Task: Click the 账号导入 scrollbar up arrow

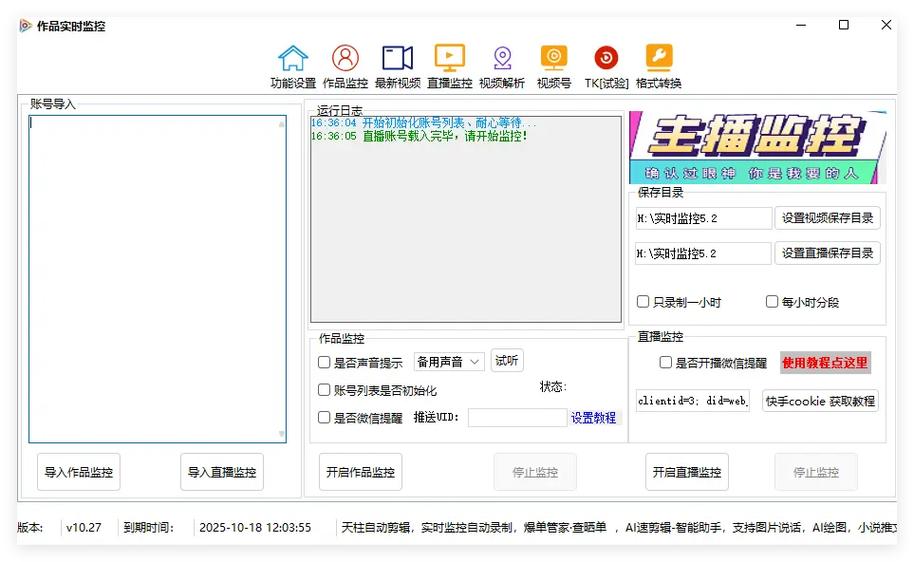Action: [x=282, y=124]
